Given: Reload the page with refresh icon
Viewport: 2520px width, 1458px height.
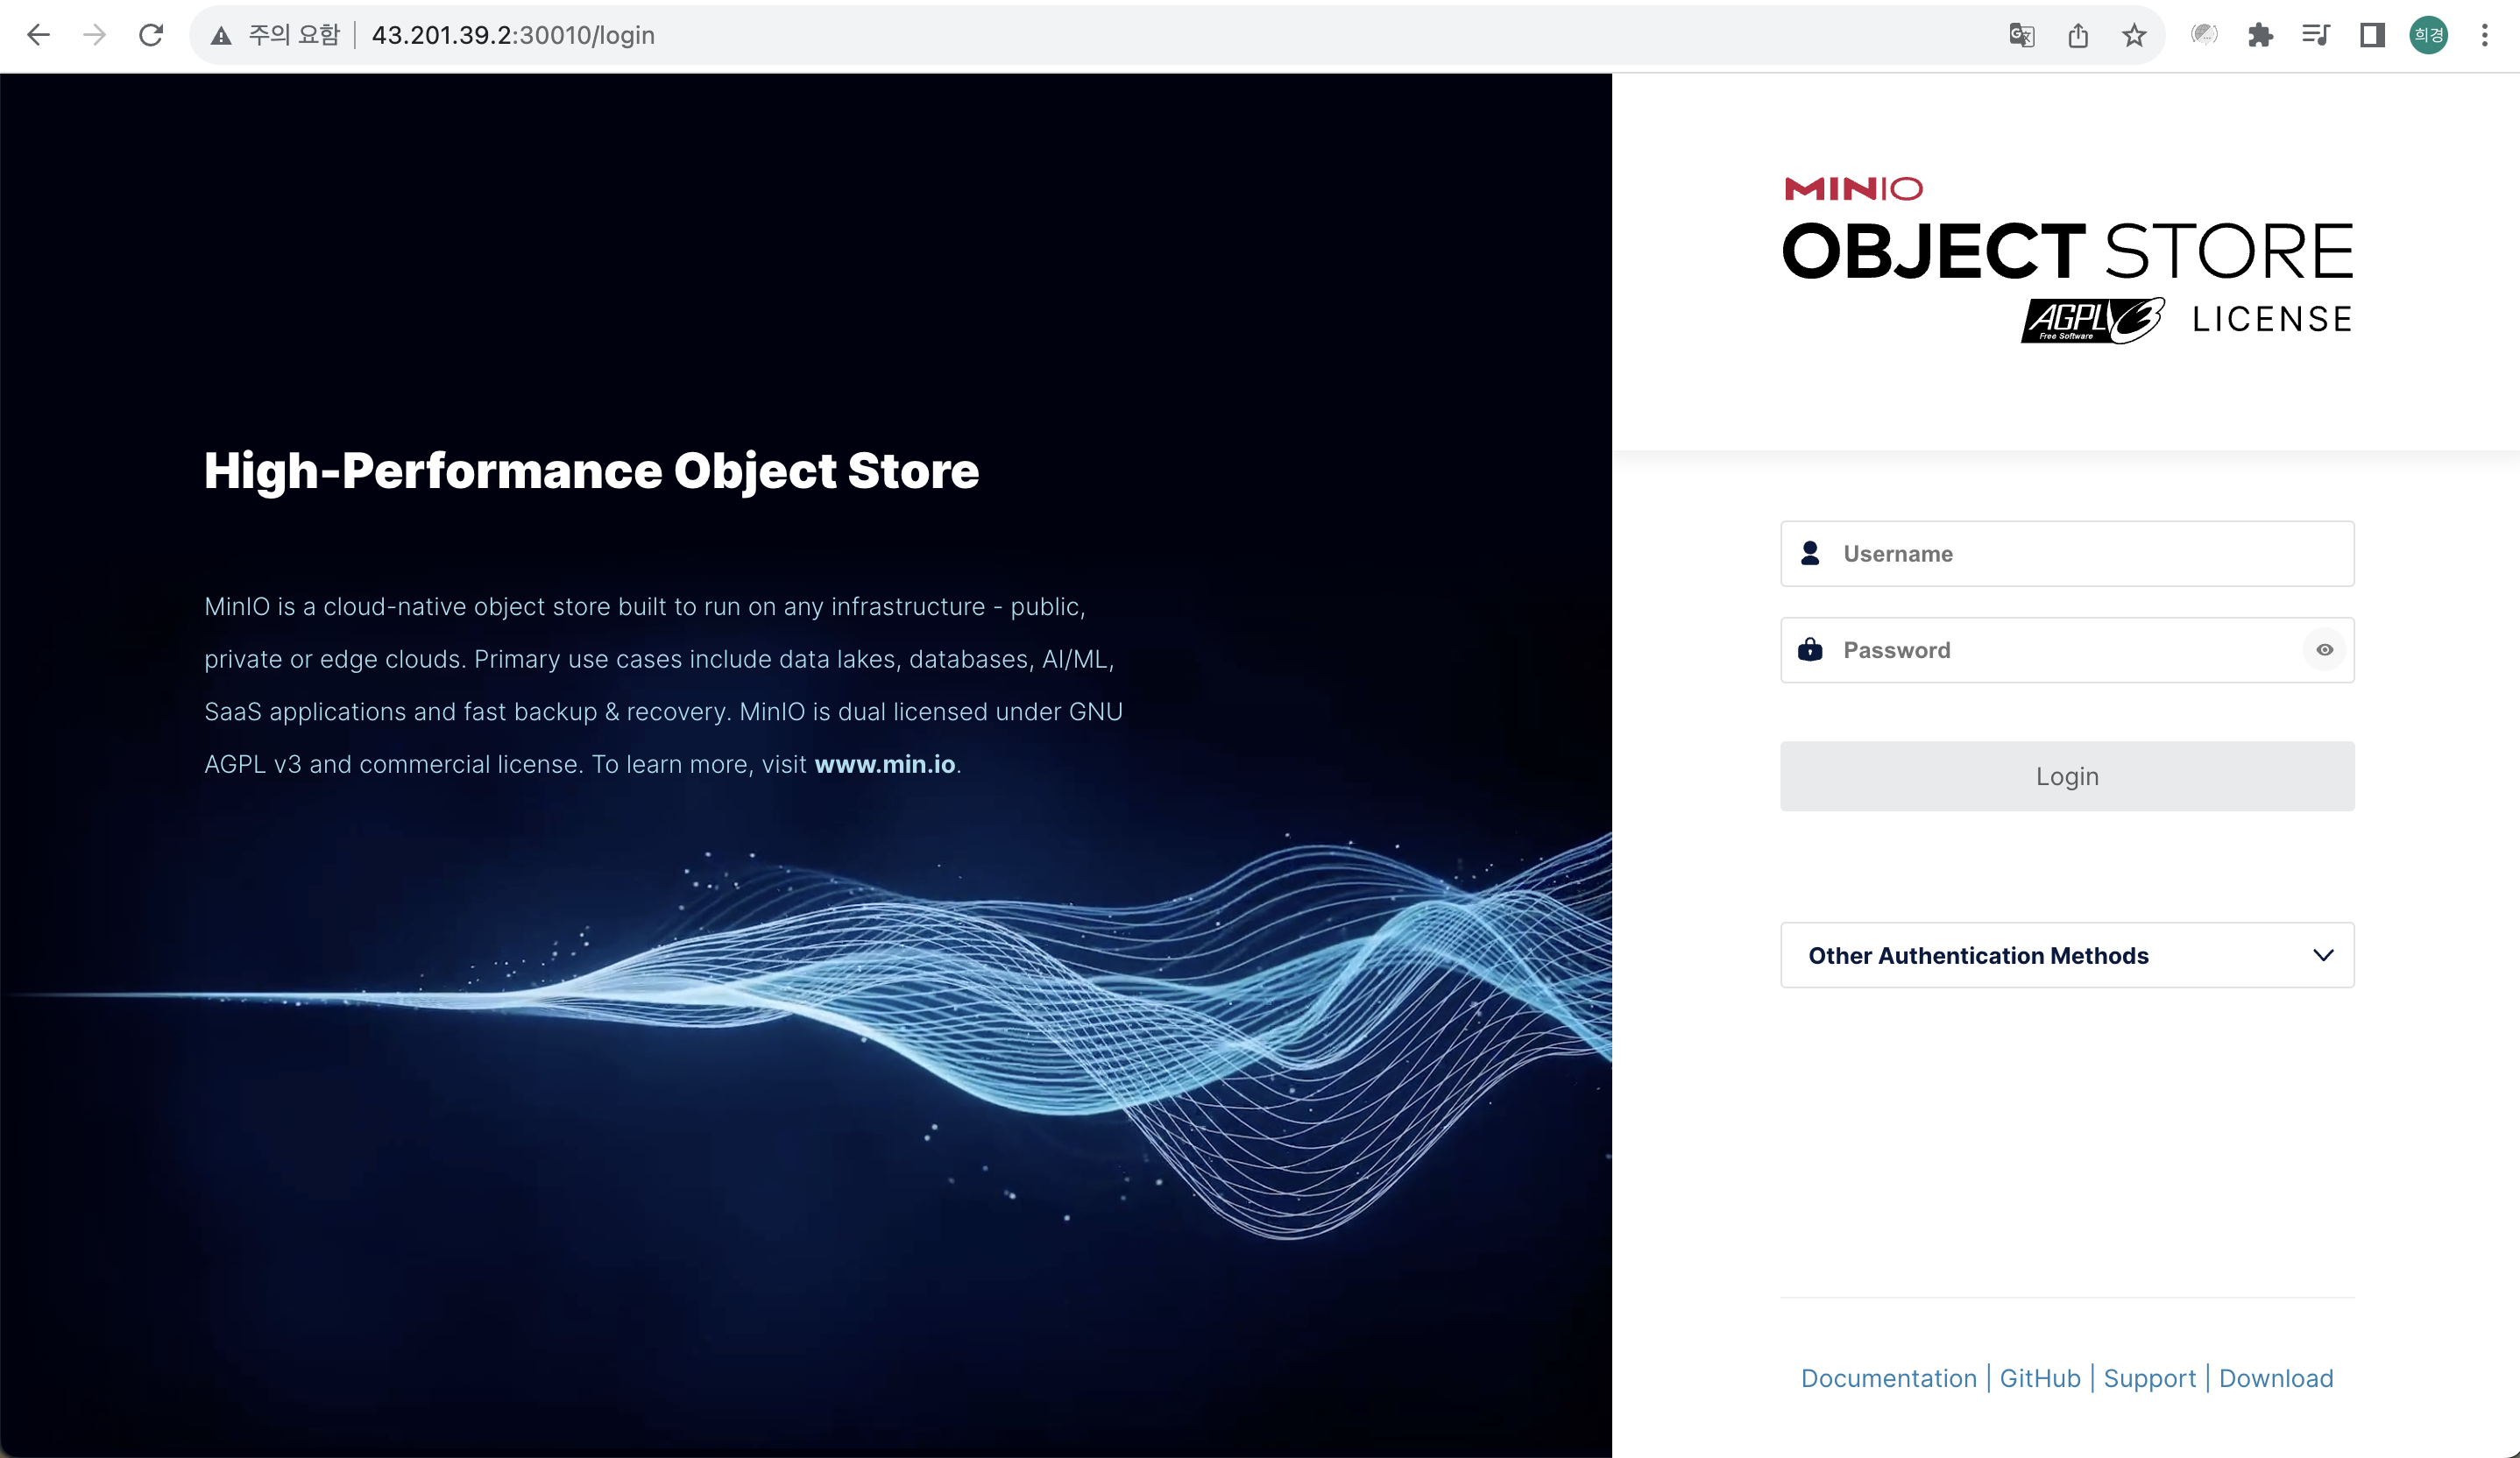Looking at the screenshot, I should coord(151,35).
